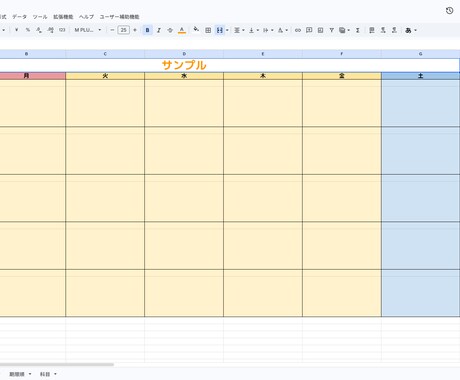Open text rotation dropdown
The height and width of the screenshot is (380, 460).
pos(282,30)
